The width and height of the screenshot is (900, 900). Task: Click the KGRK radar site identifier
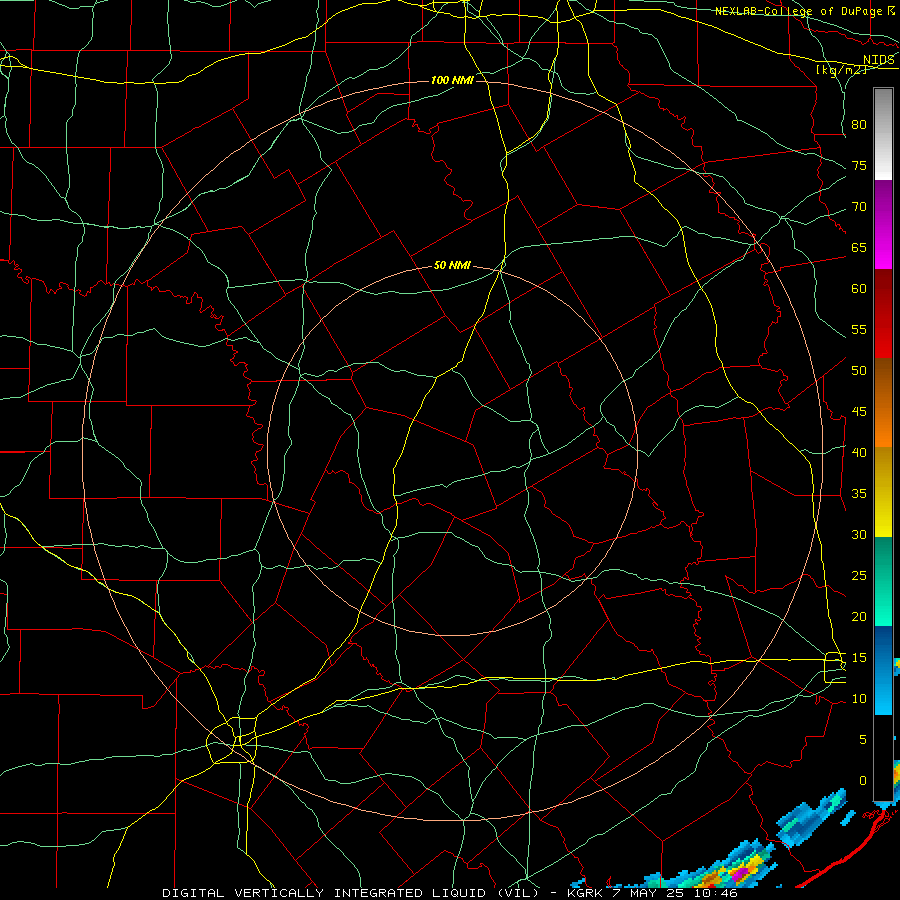point(585,893)
